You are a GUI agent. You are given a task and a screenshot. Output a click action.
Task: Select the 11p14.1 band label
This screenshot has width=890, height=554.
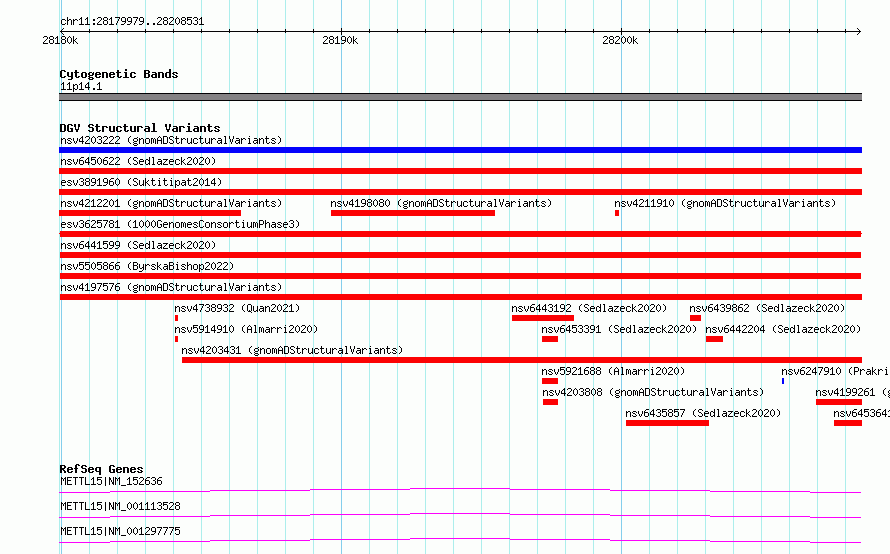(x=81, y=86)
